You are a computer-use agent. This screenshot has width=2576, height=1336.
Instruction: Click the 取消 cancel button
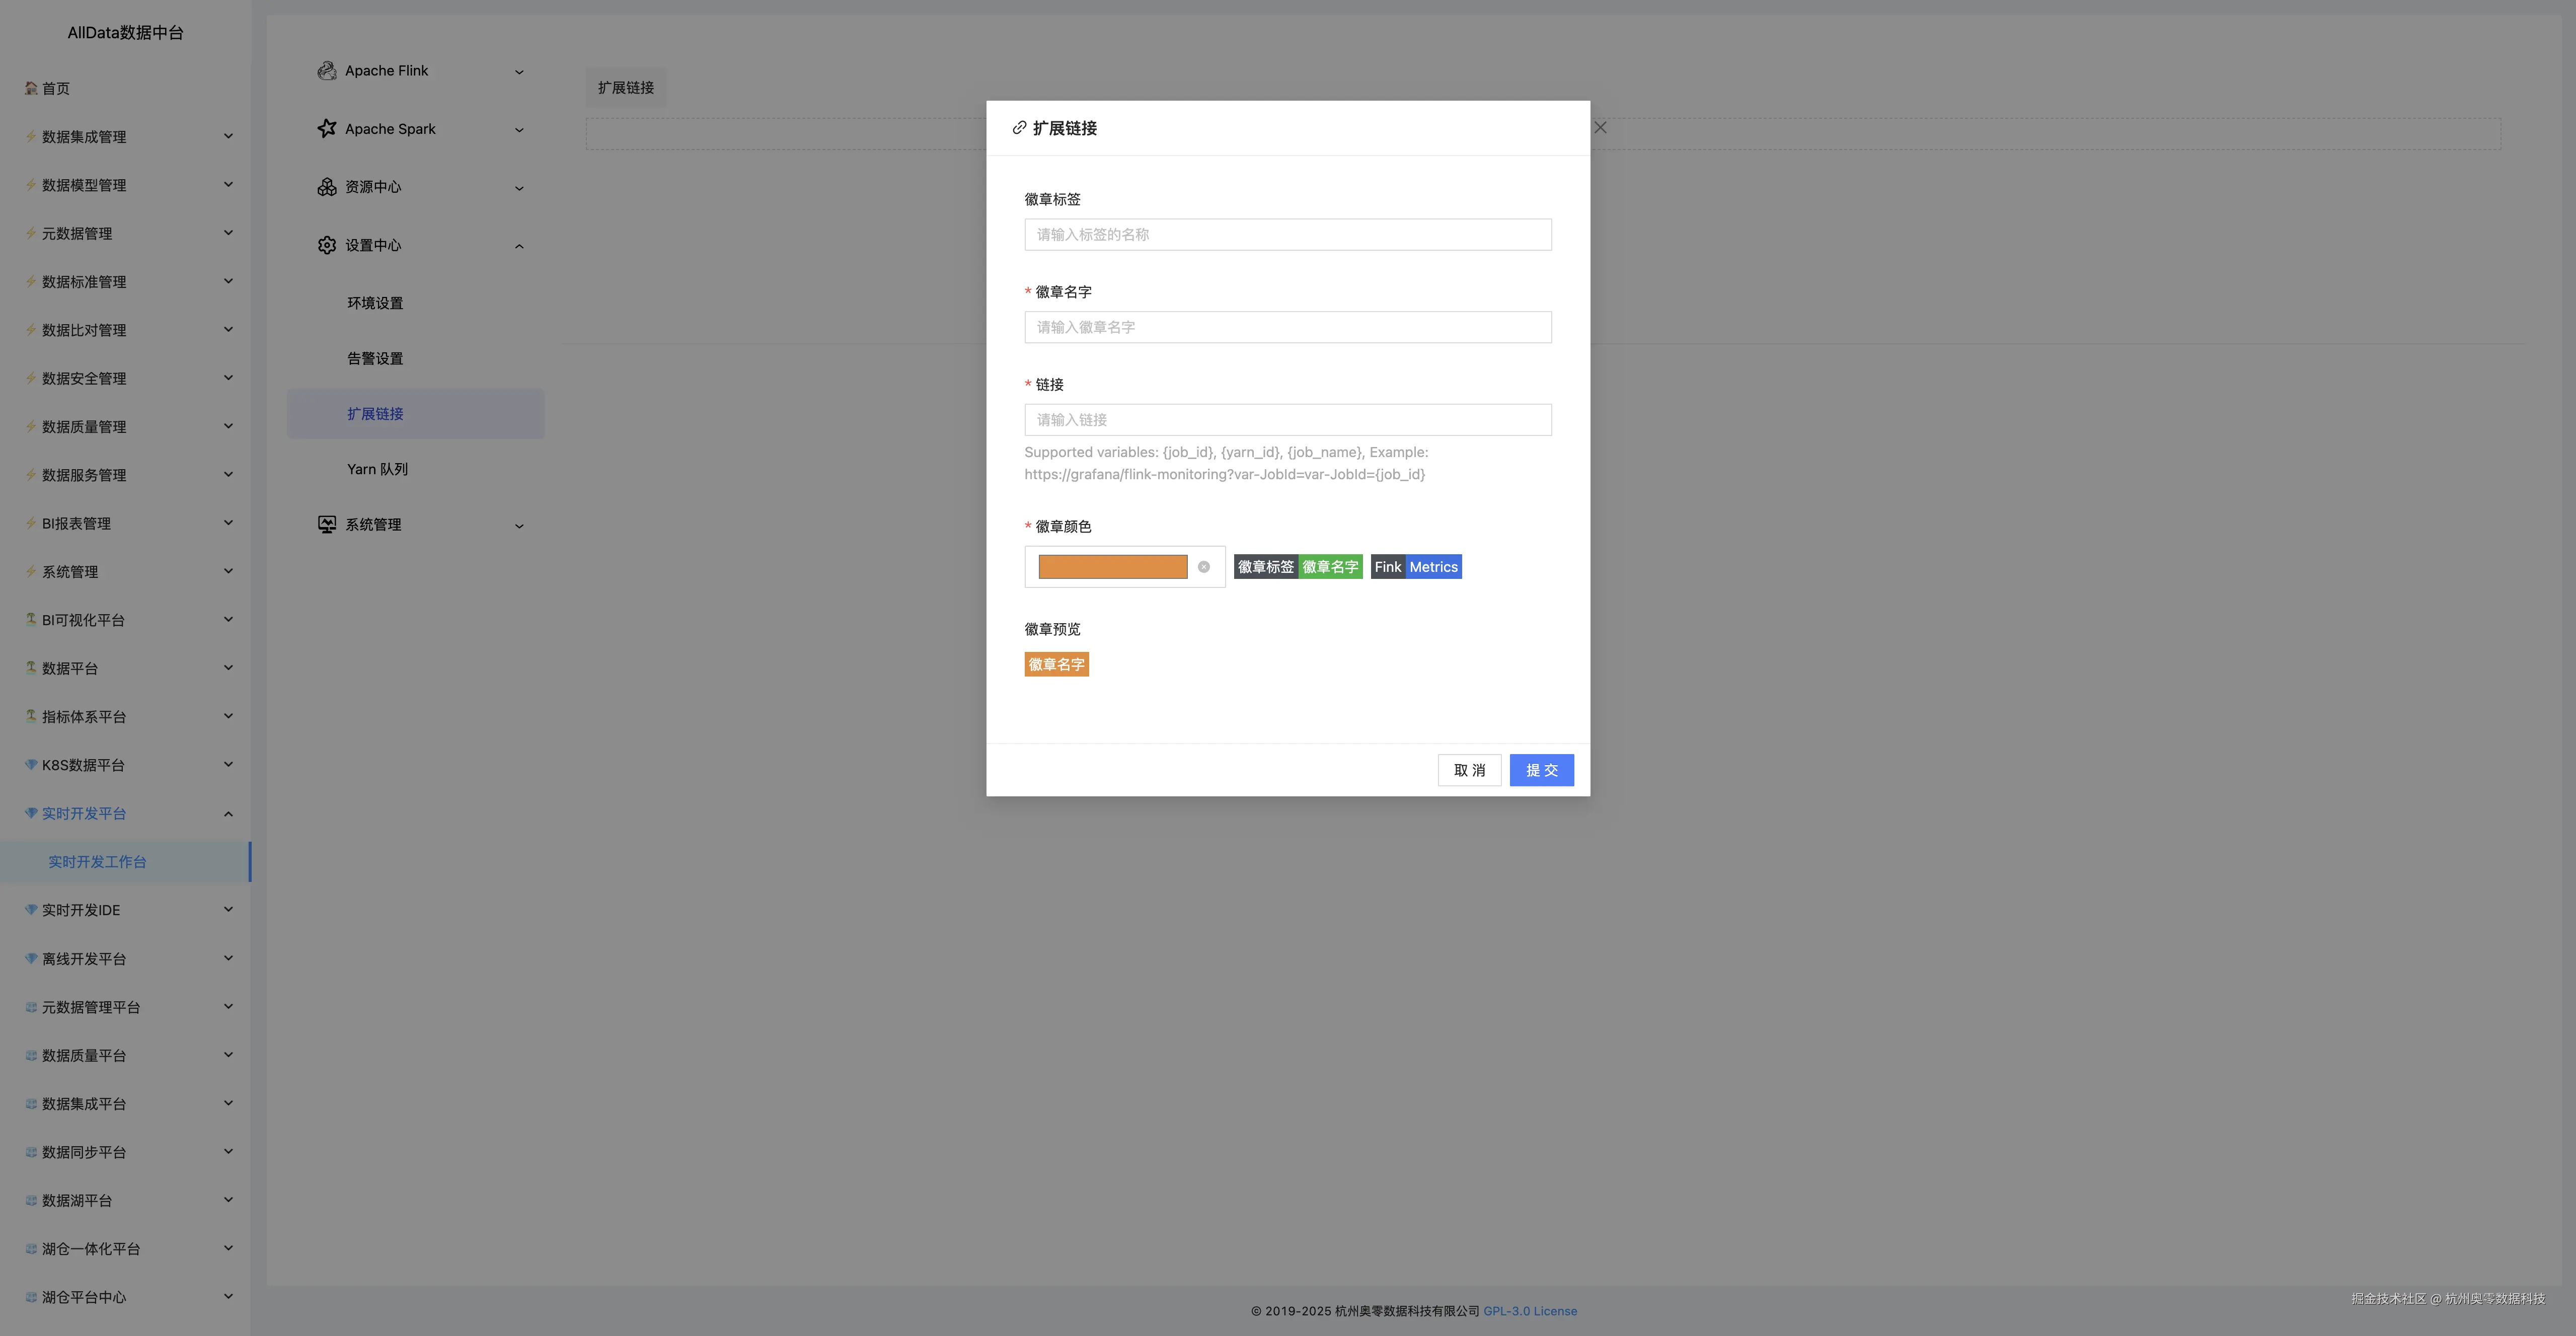point(1469,770)
